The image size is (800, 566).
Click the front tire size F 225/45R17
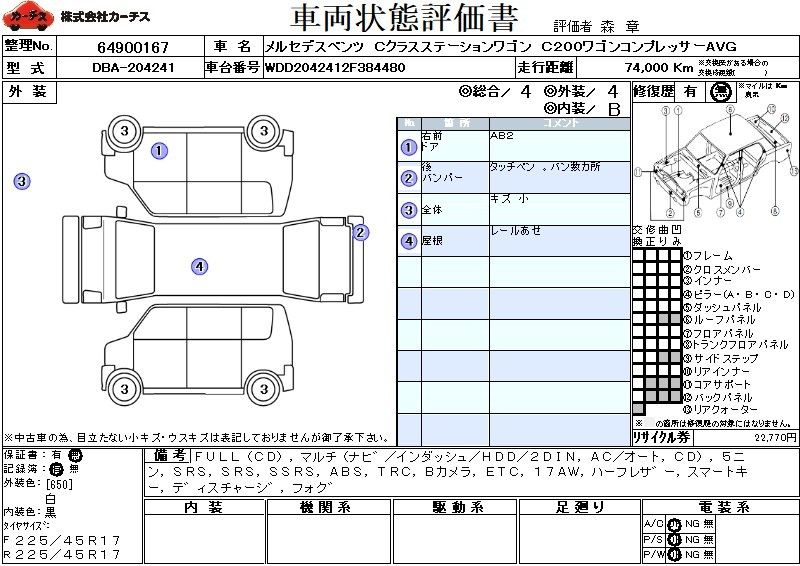pos(62,540)
